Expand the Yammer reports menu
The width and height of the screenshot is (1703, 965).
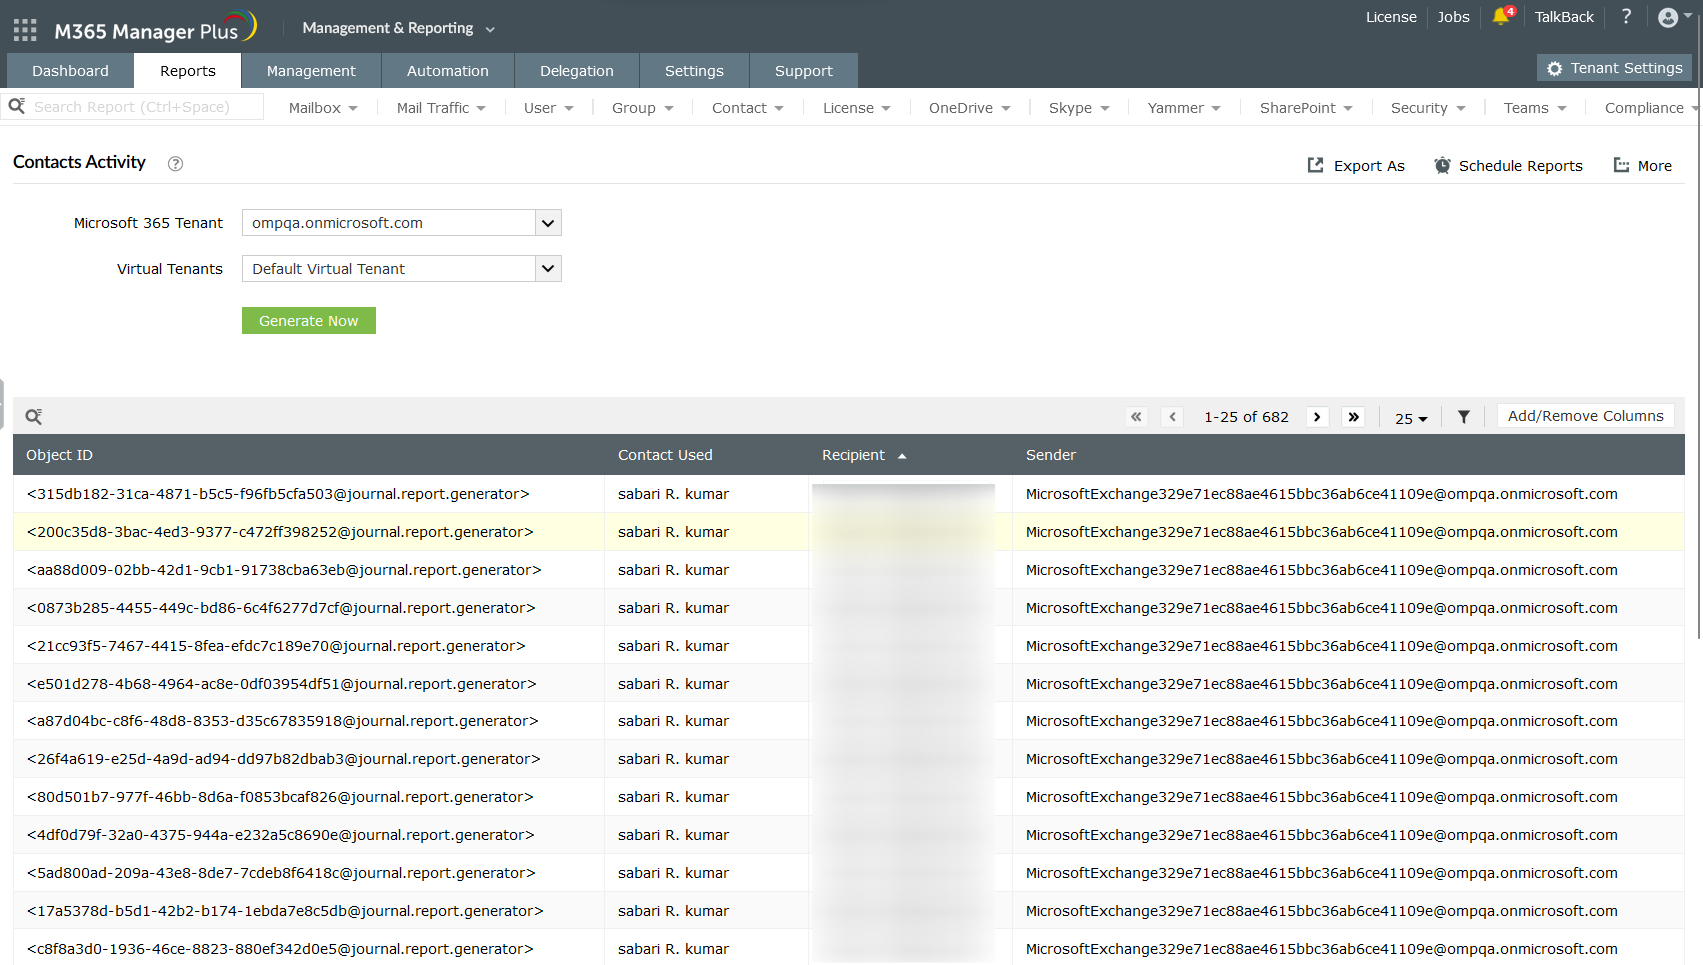pos(1184,108)
